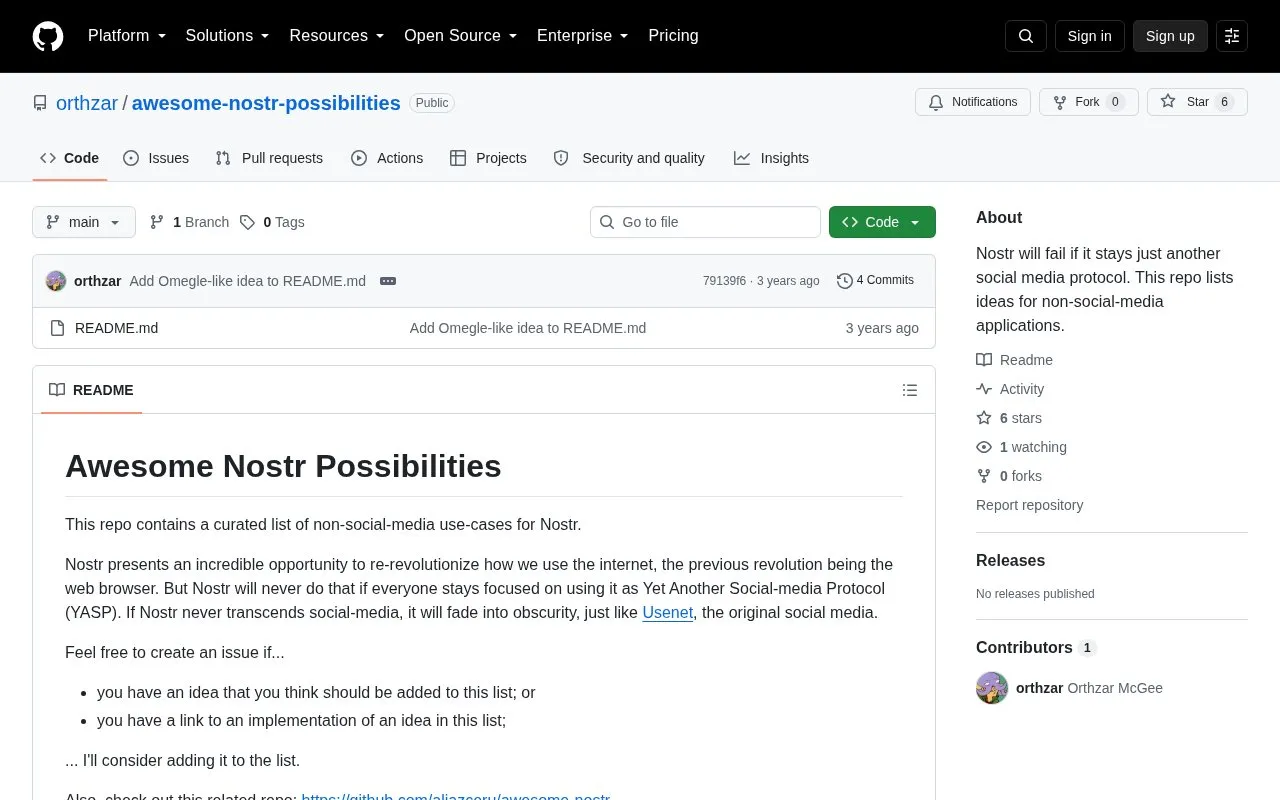Expand the Open Source menu
Image resolution: width=1280 pixels, height=800 pixels.
click(x=461, y=36)
